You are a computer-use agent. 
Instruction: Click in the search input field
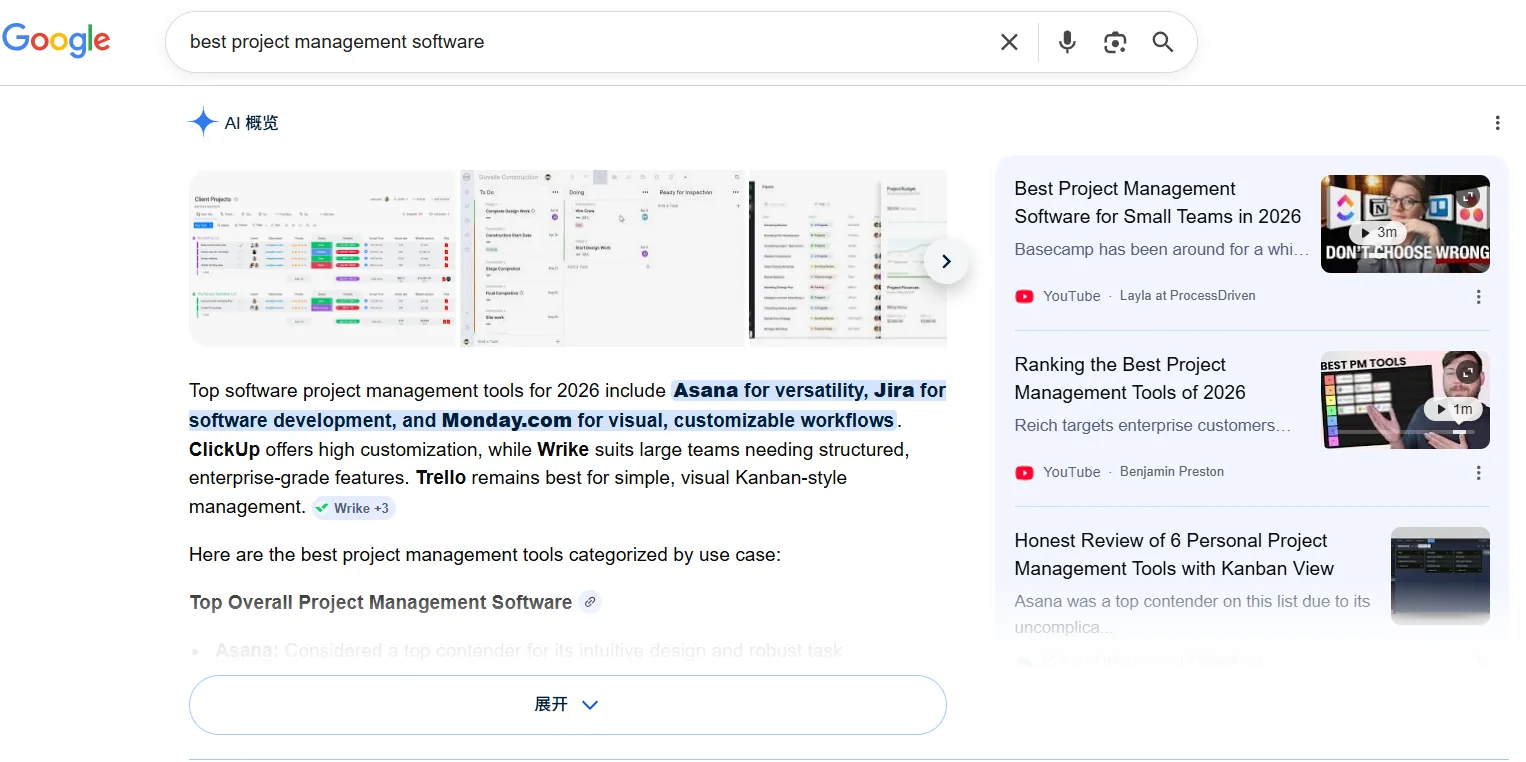tap(585, 42)
